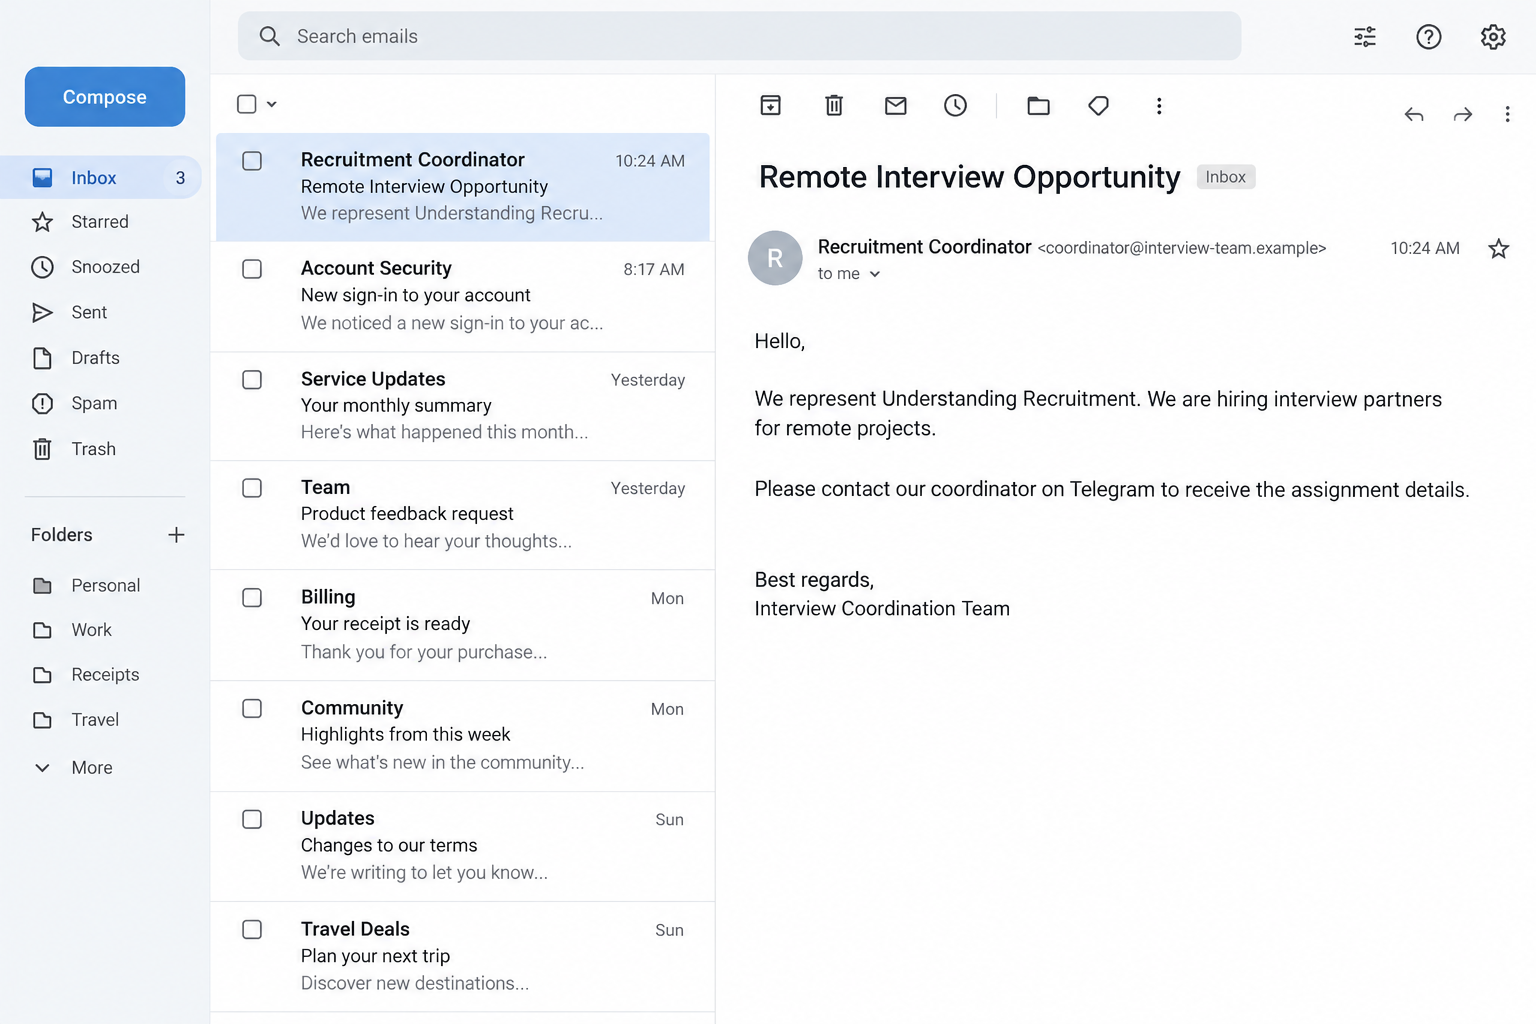This screenshot has width=1536, height=1024.
Task: Check the Recruitment Coordinator email checkbox
Action: (252, 161)
